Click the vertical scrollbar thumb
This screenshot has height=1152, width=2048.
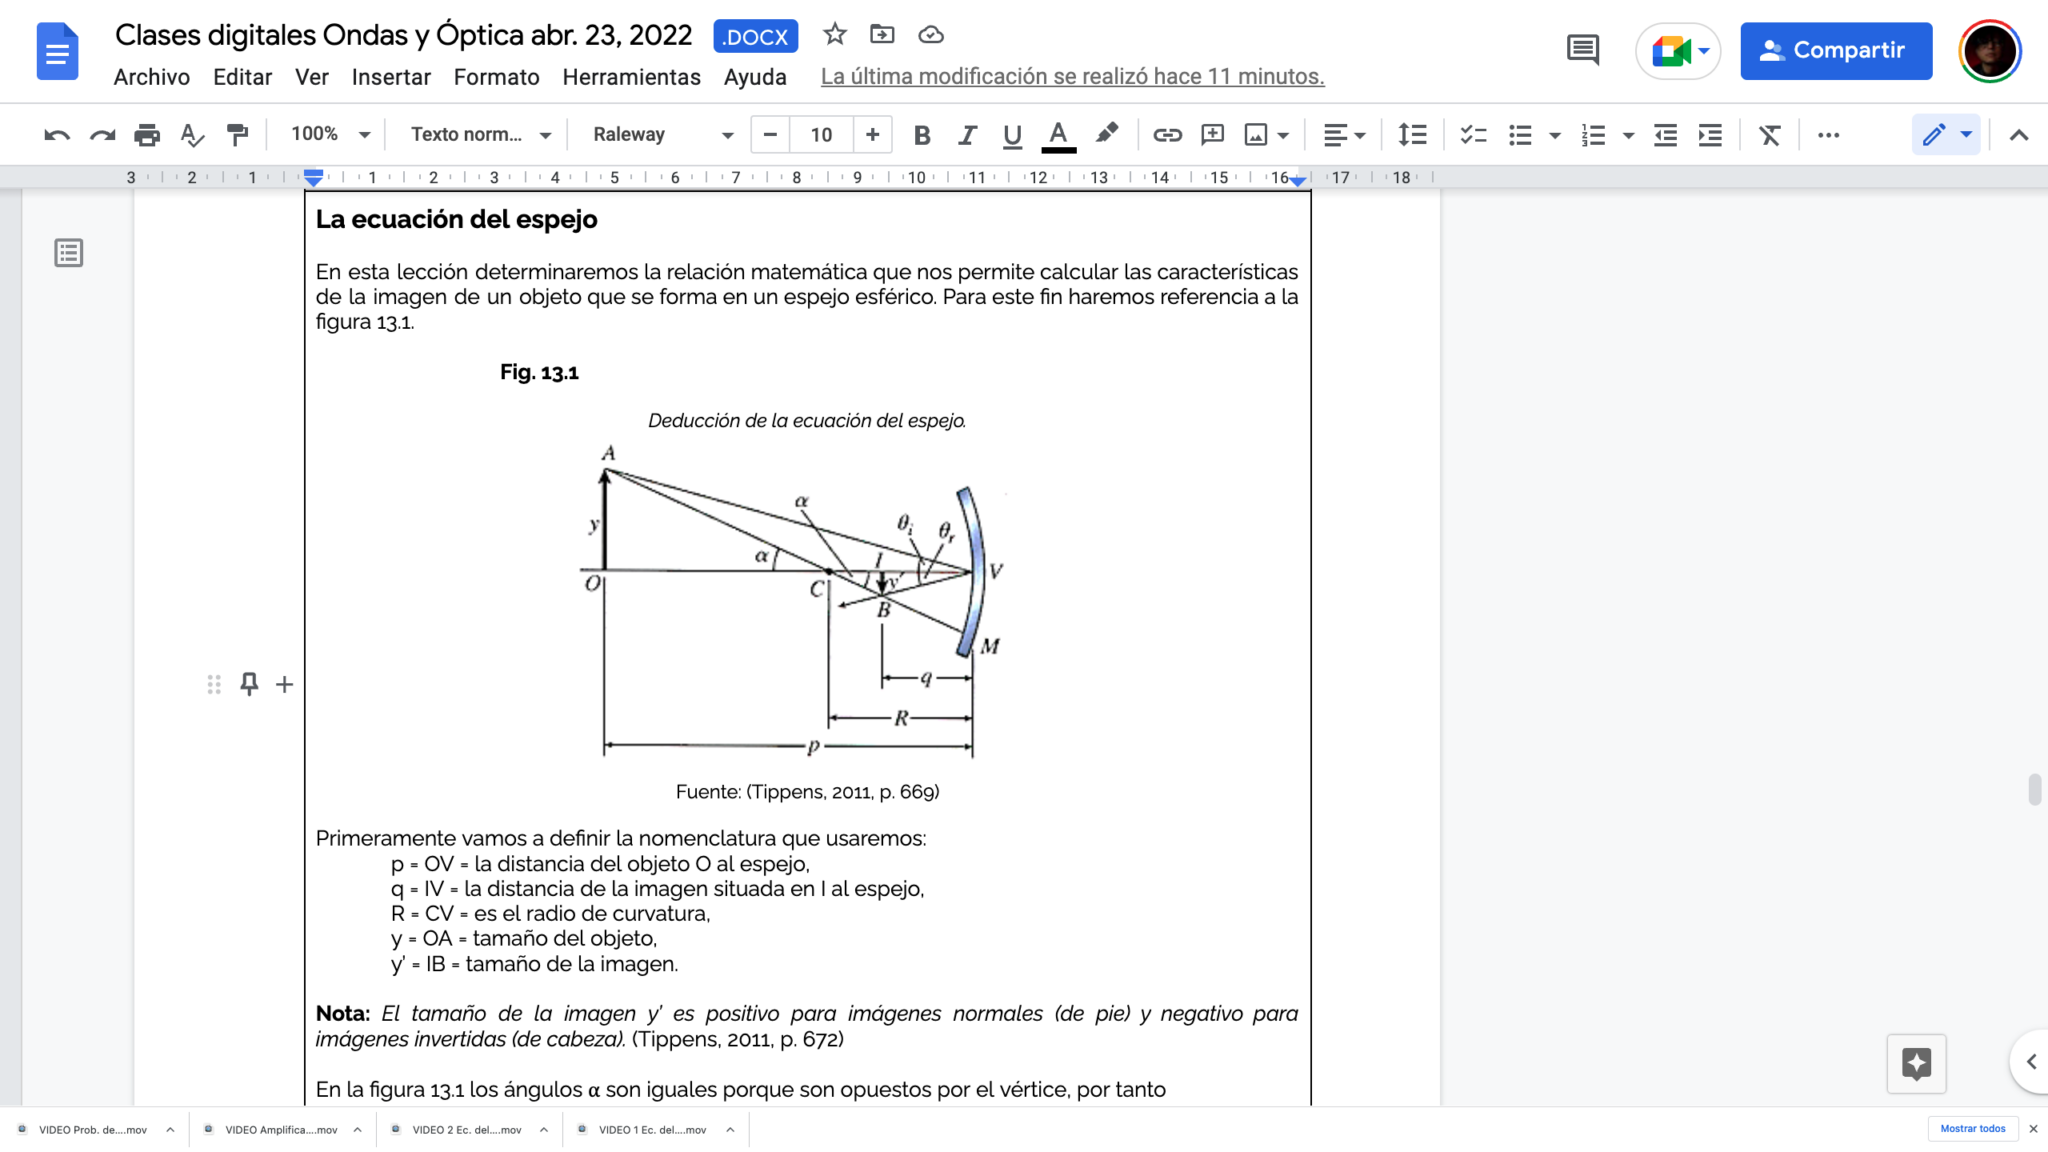coord(2034,789)
